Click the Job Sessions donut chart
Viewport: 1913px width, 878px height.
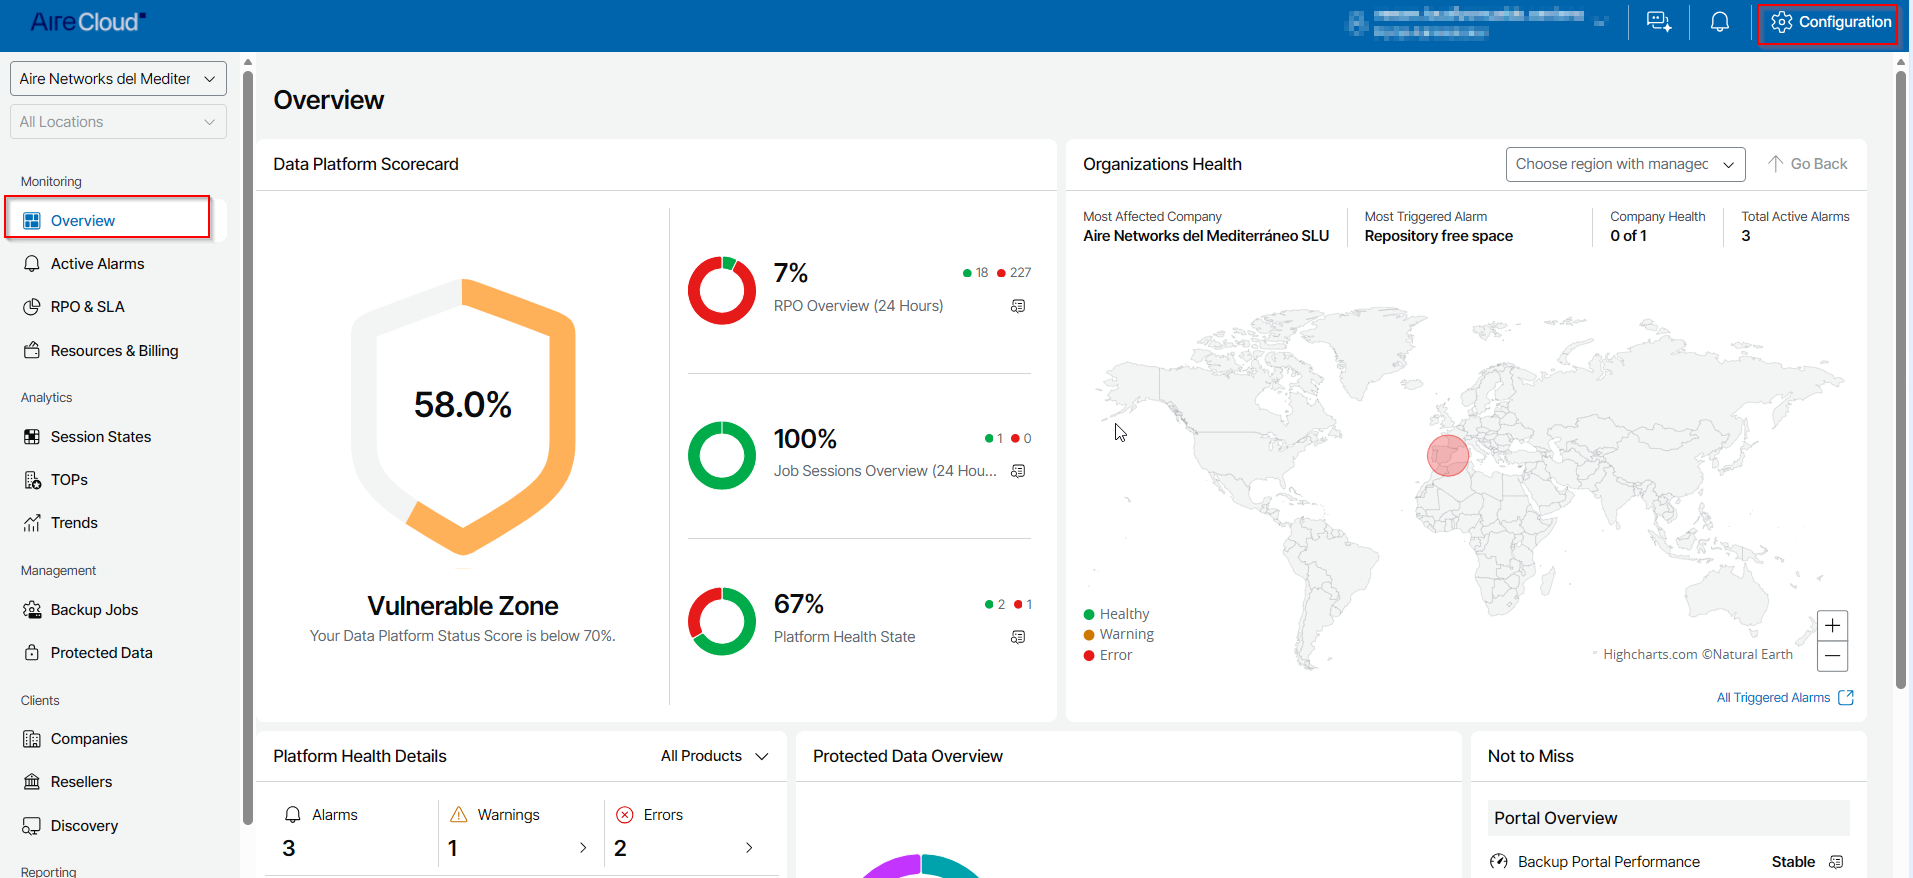pyautogui.click(x=722, y=455)
